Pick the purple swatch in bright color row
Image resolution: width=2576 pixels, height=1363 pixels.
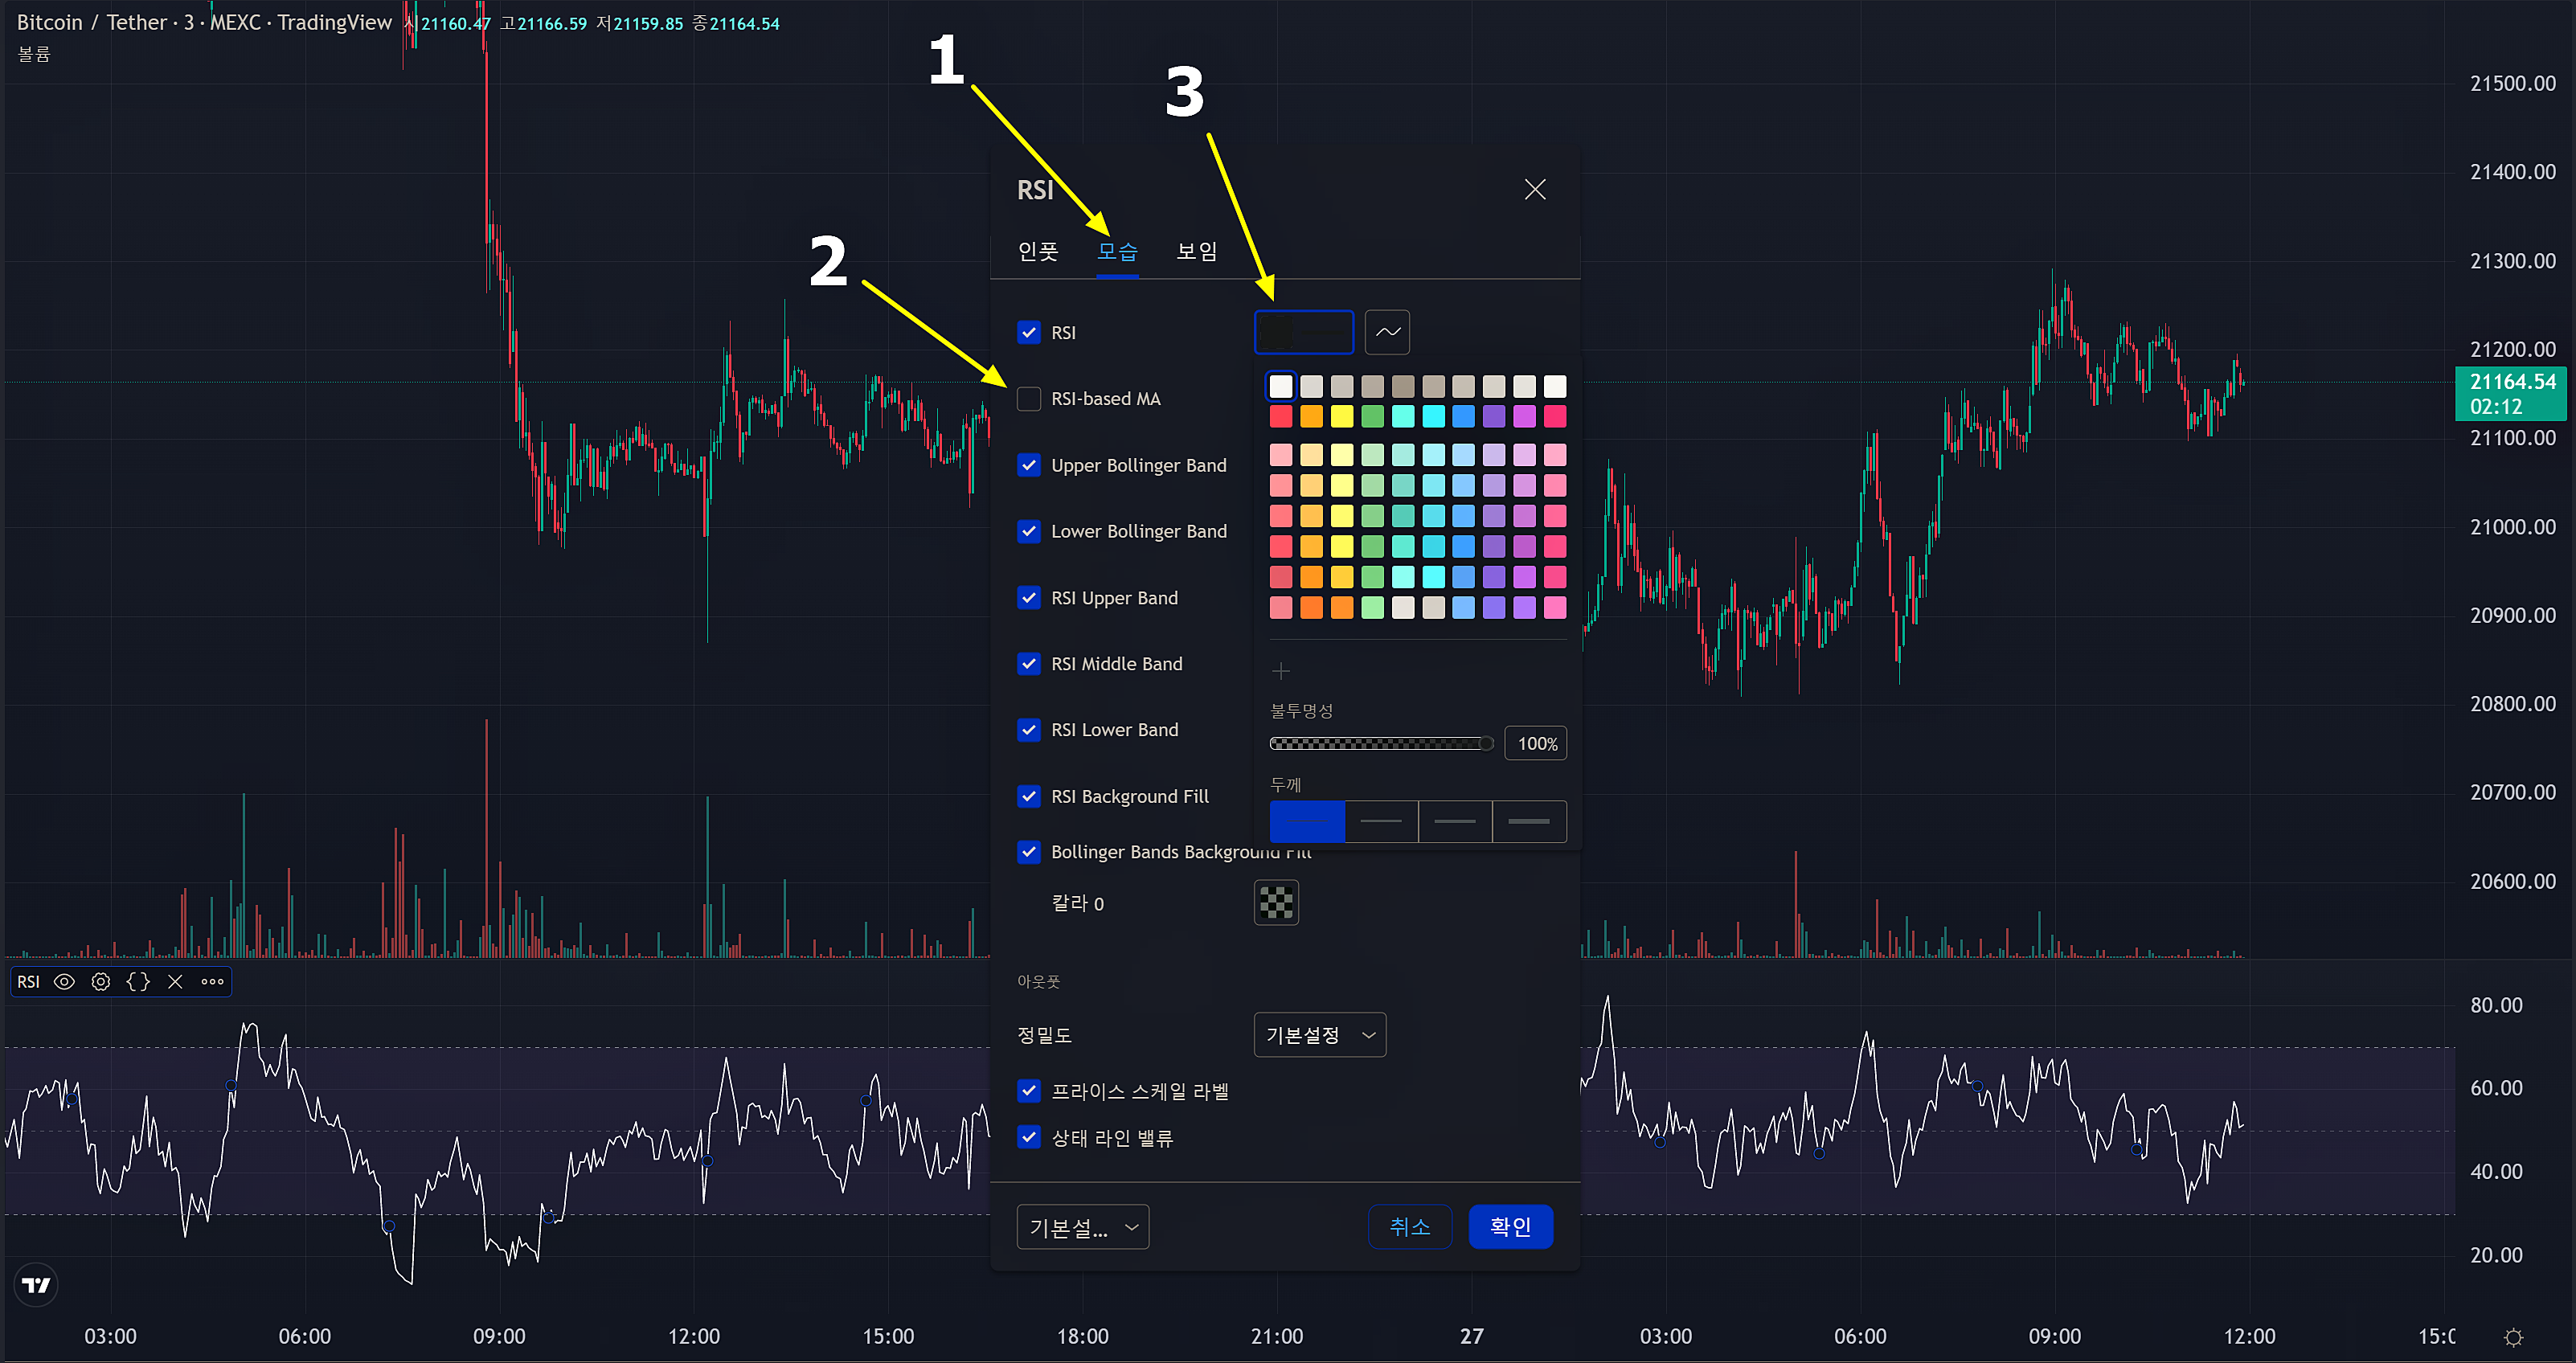(x=1494, y=416)
